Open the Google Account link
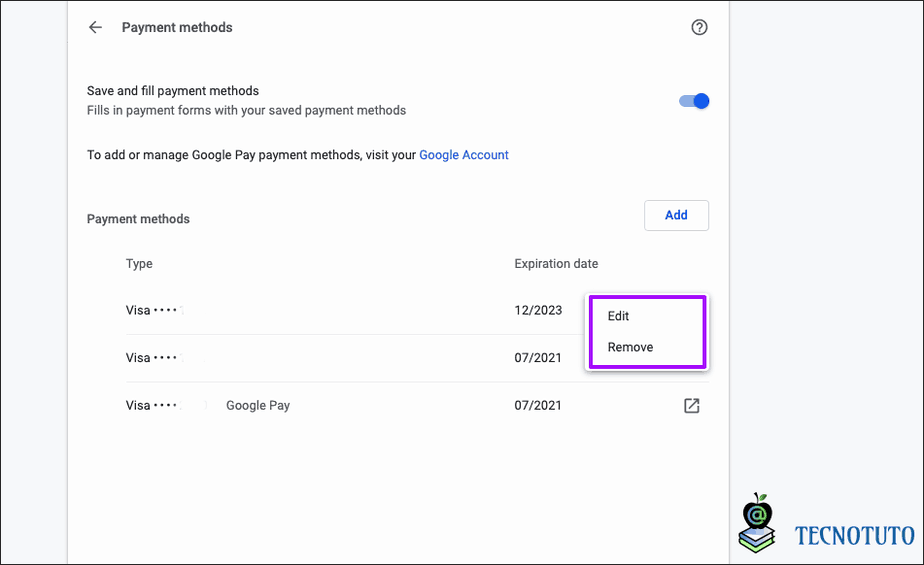The height and width of the screenshot is (565, 924). pyautogui.click(x=464, y=155)
